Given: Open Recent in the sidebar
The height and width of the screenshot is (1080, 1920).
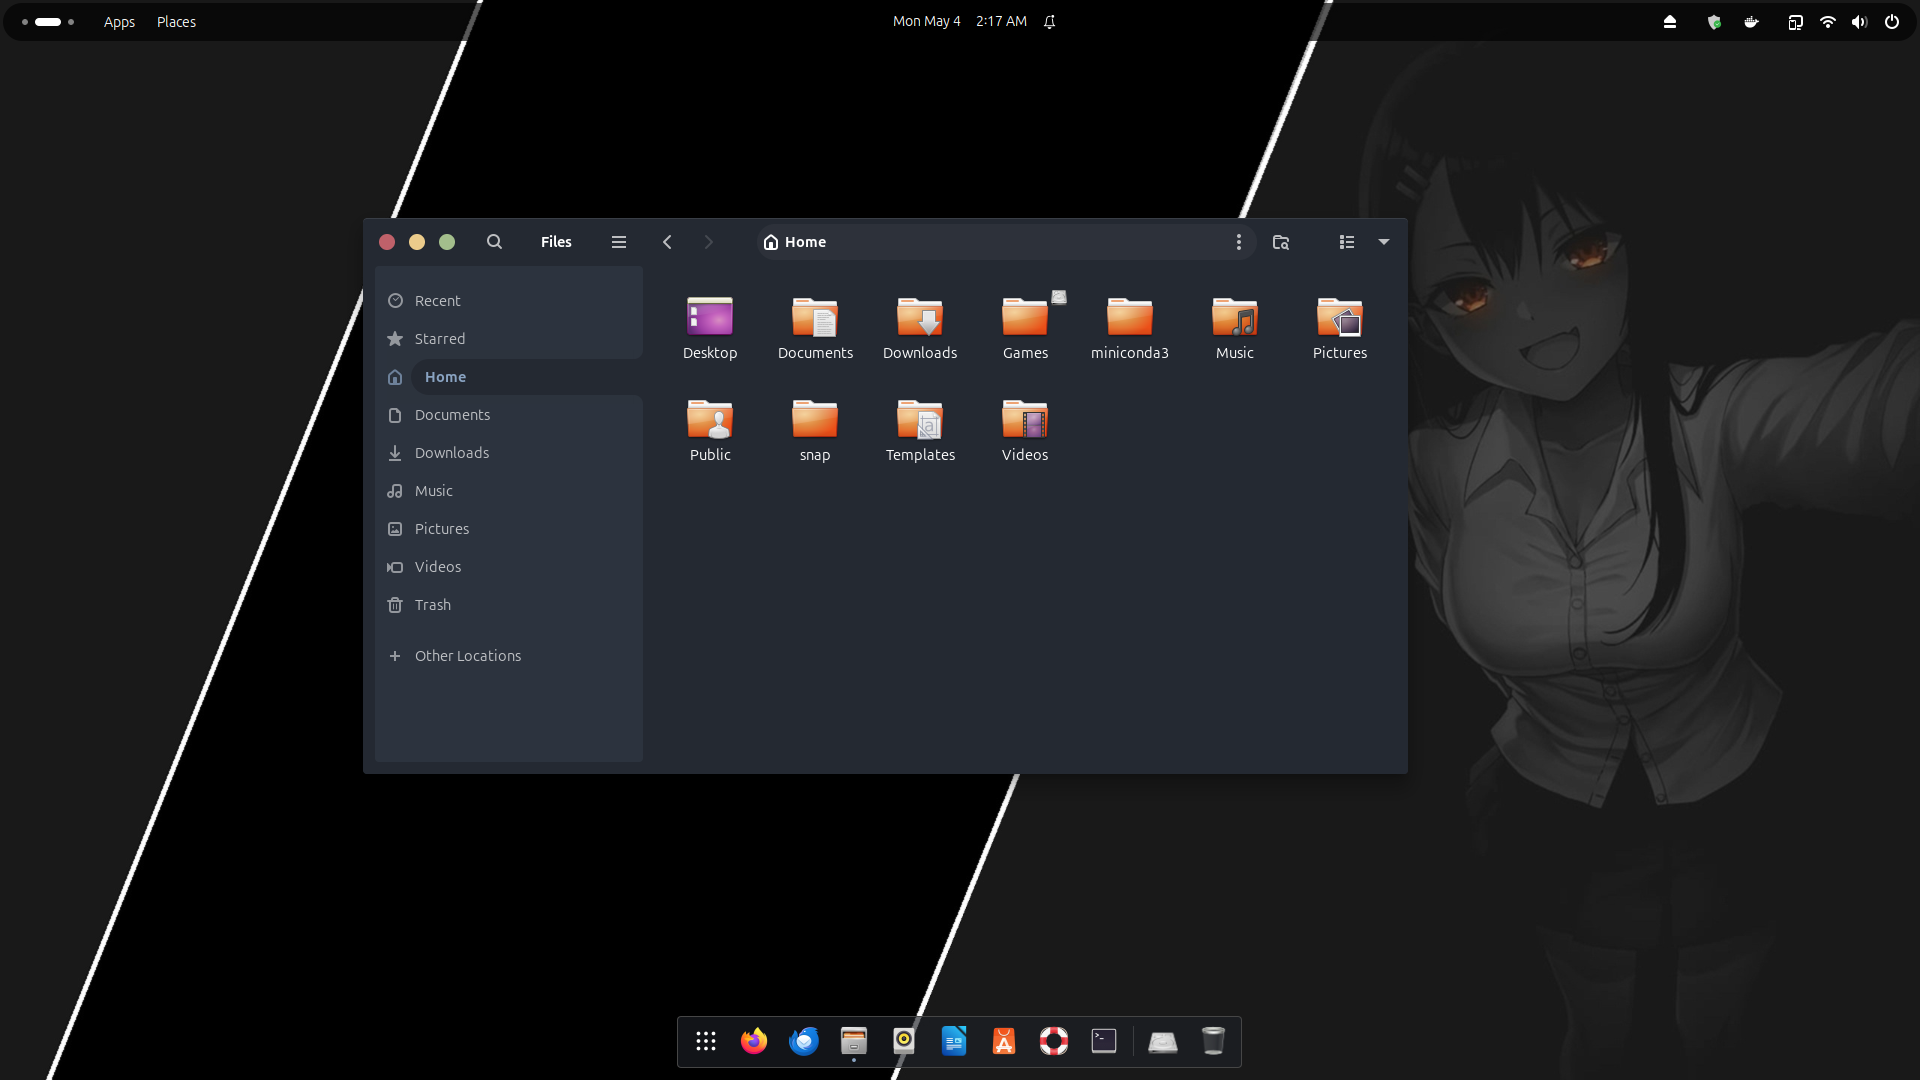Looking at the screenshot, I should [509, 301].
